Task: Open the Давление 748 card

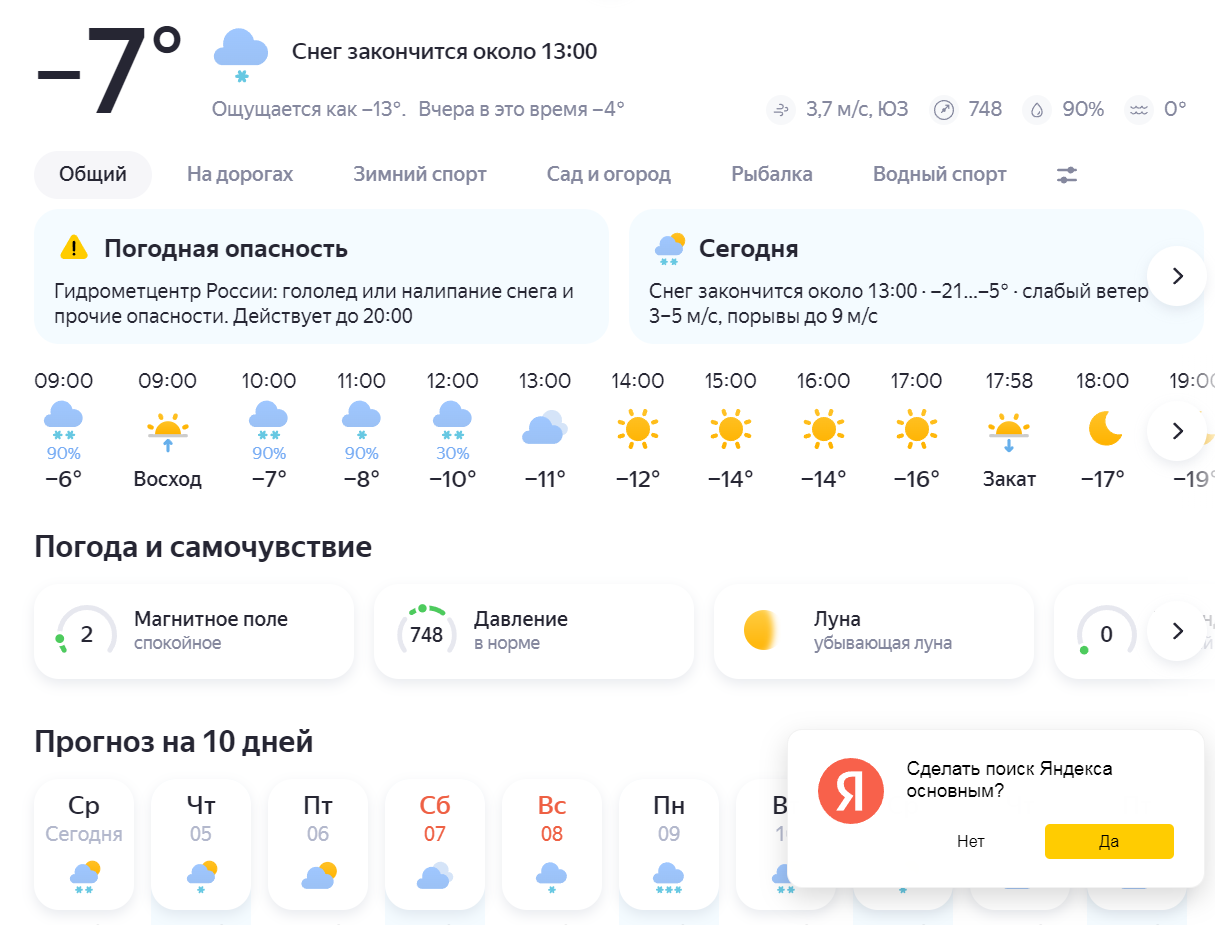Action: [533, 631]
